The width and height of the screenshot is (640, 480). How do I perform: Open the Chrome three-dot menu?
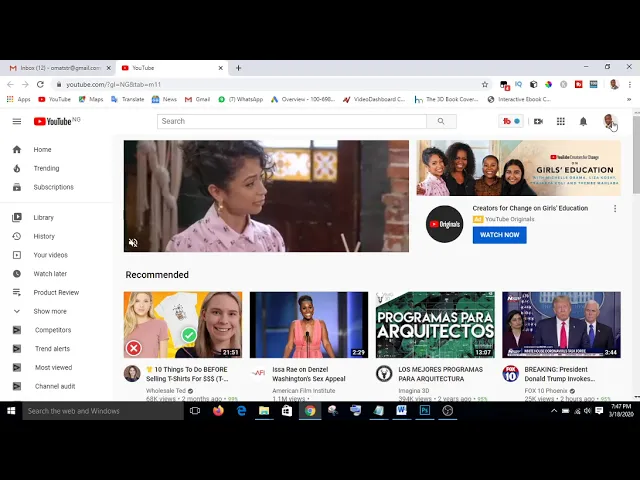click(630, 84)
